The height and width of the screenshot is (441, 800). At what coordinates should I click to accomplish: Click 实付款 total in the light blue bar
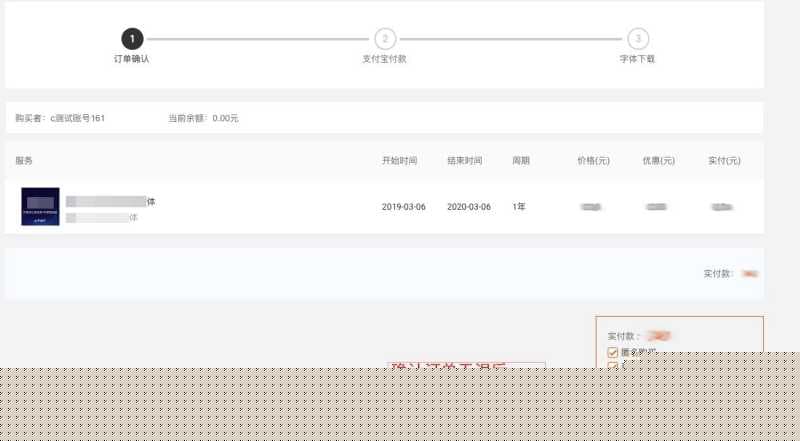(x=731, y=274)
